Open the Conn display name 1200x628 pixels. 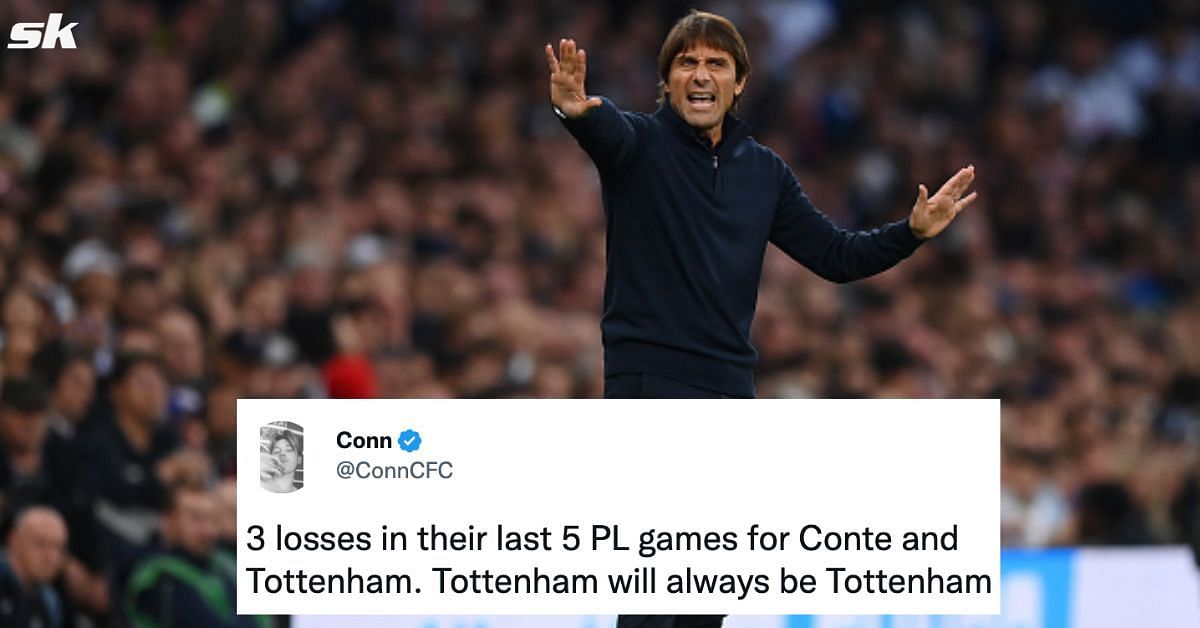(364, 441)
